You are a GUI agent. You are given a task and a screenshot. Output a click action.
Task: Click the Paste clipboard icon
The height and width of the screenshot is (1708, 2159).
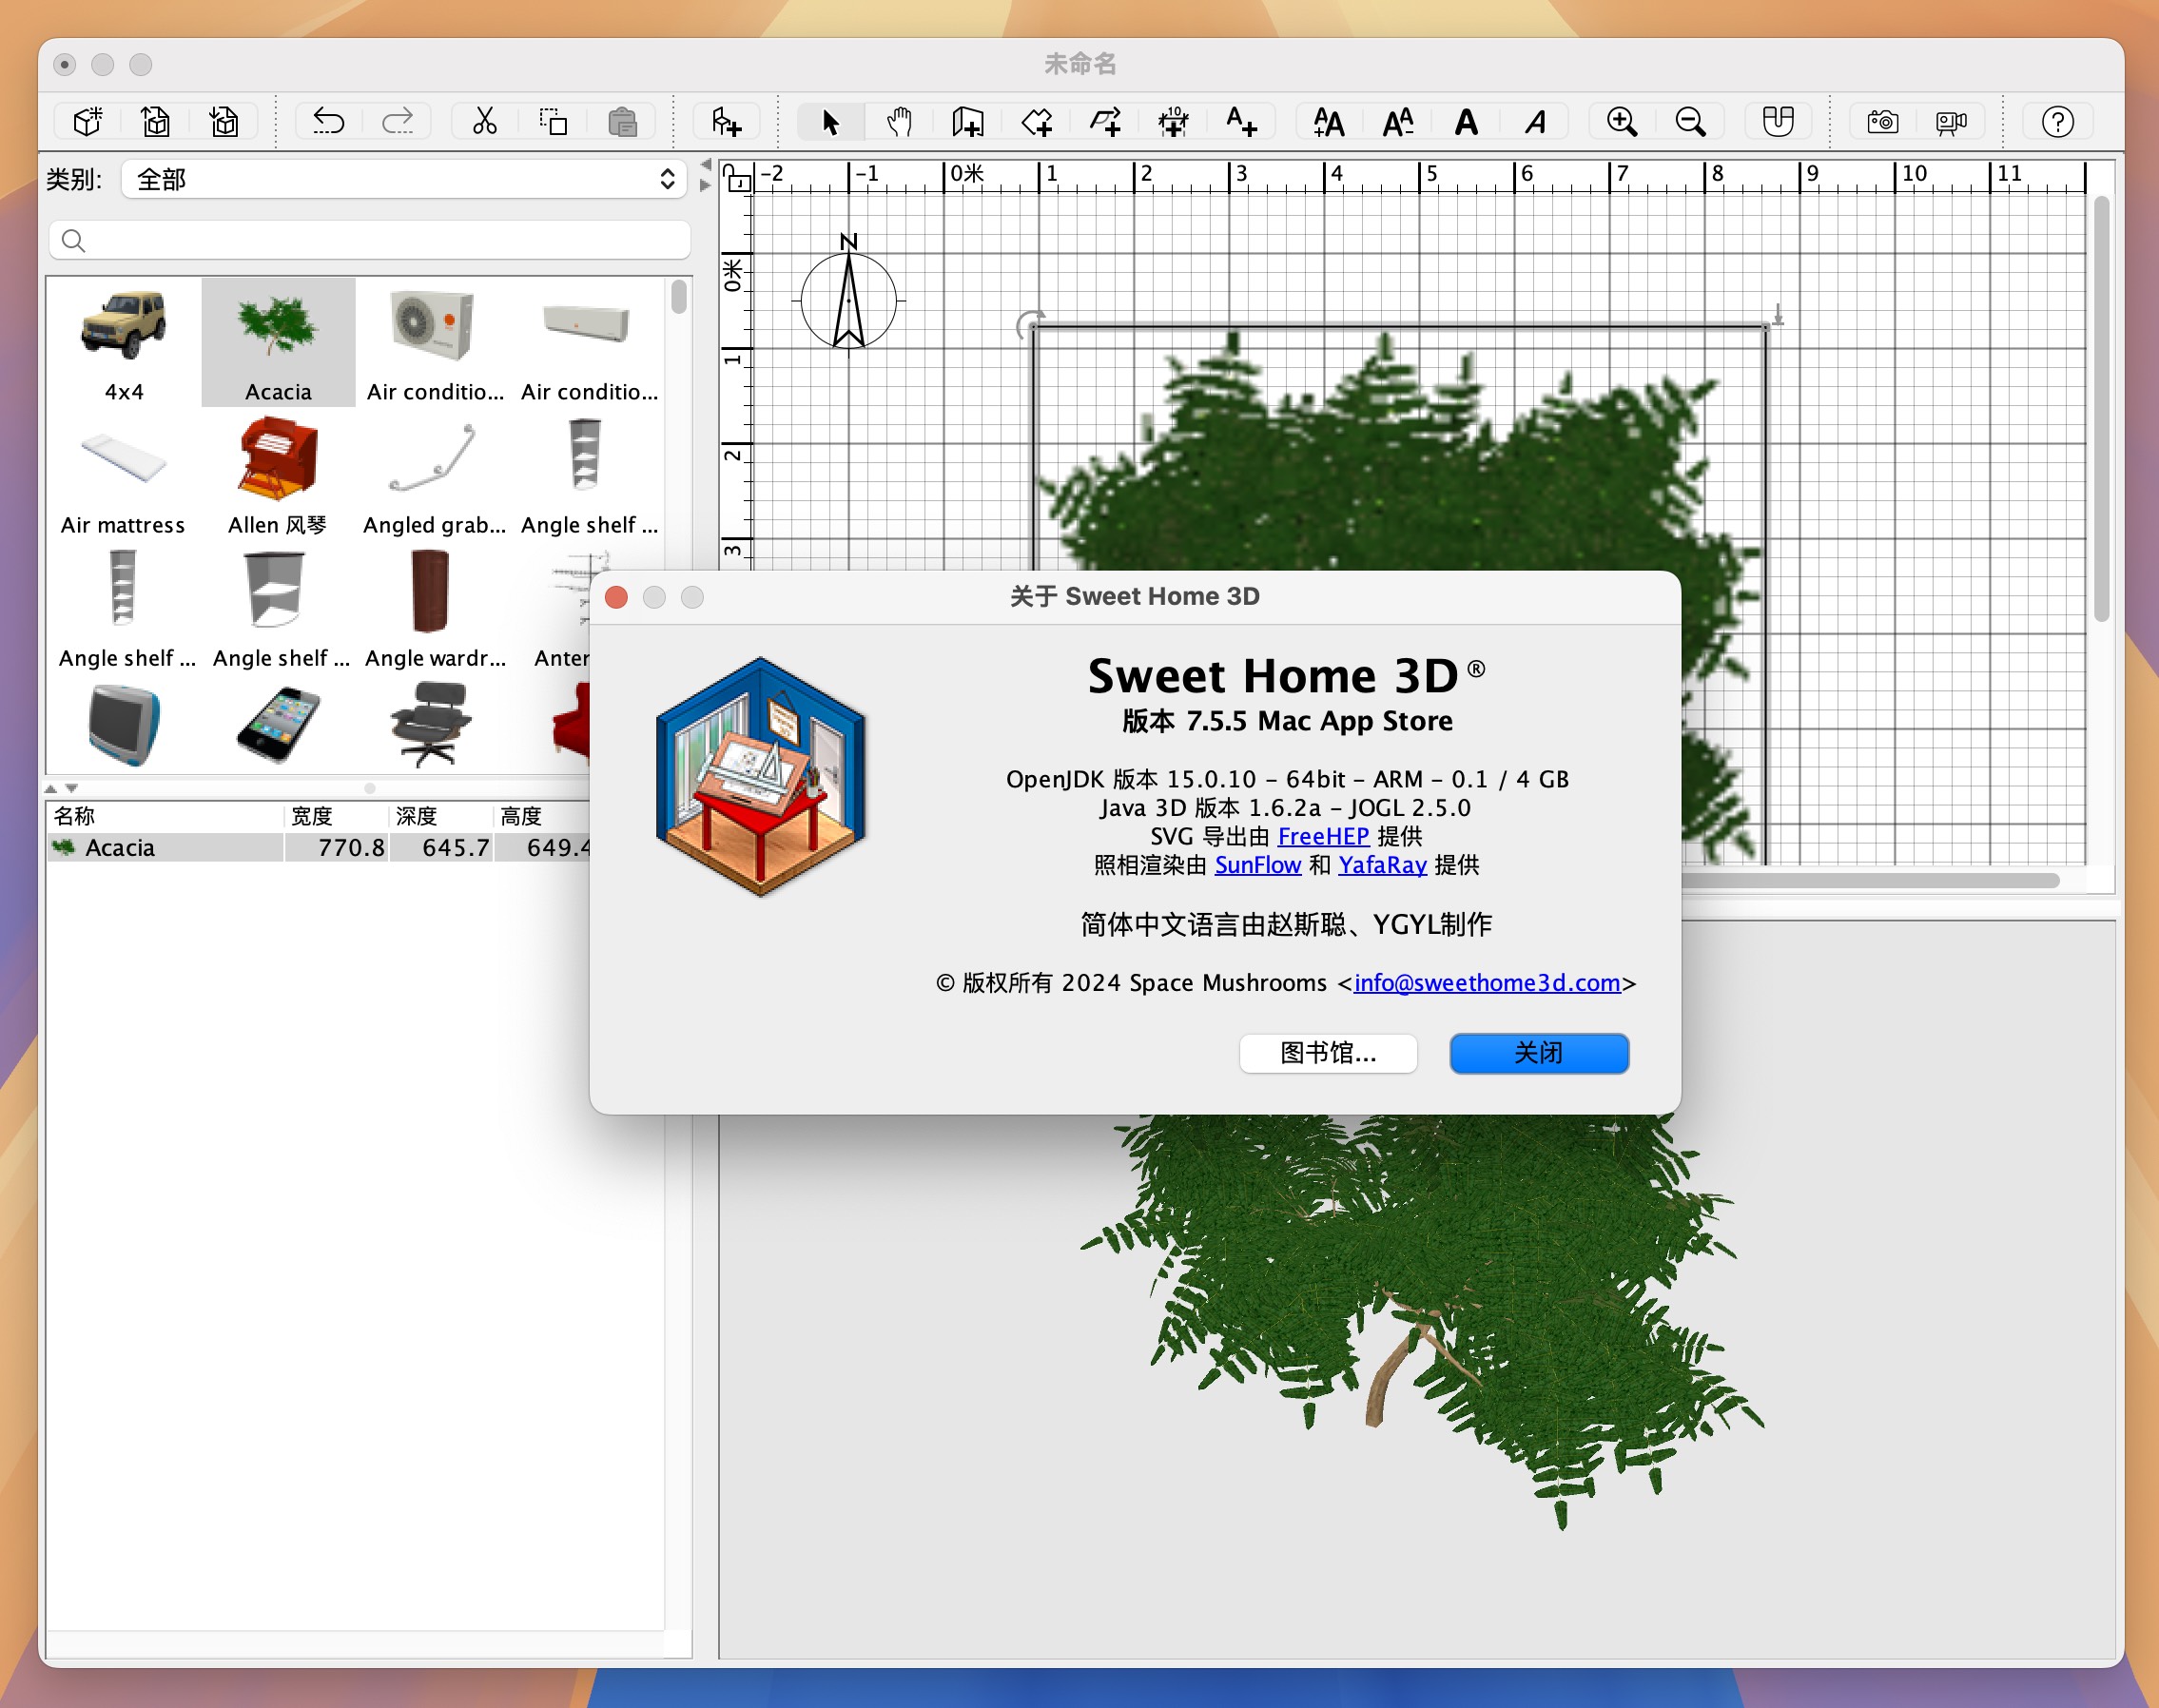point(622,122)
